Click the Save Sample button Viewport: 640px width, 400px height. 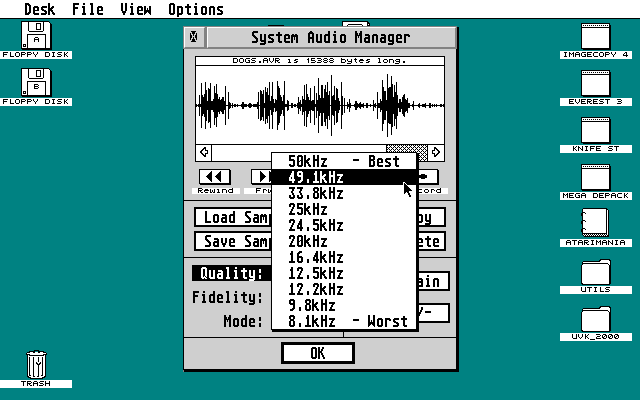(233, 241)
